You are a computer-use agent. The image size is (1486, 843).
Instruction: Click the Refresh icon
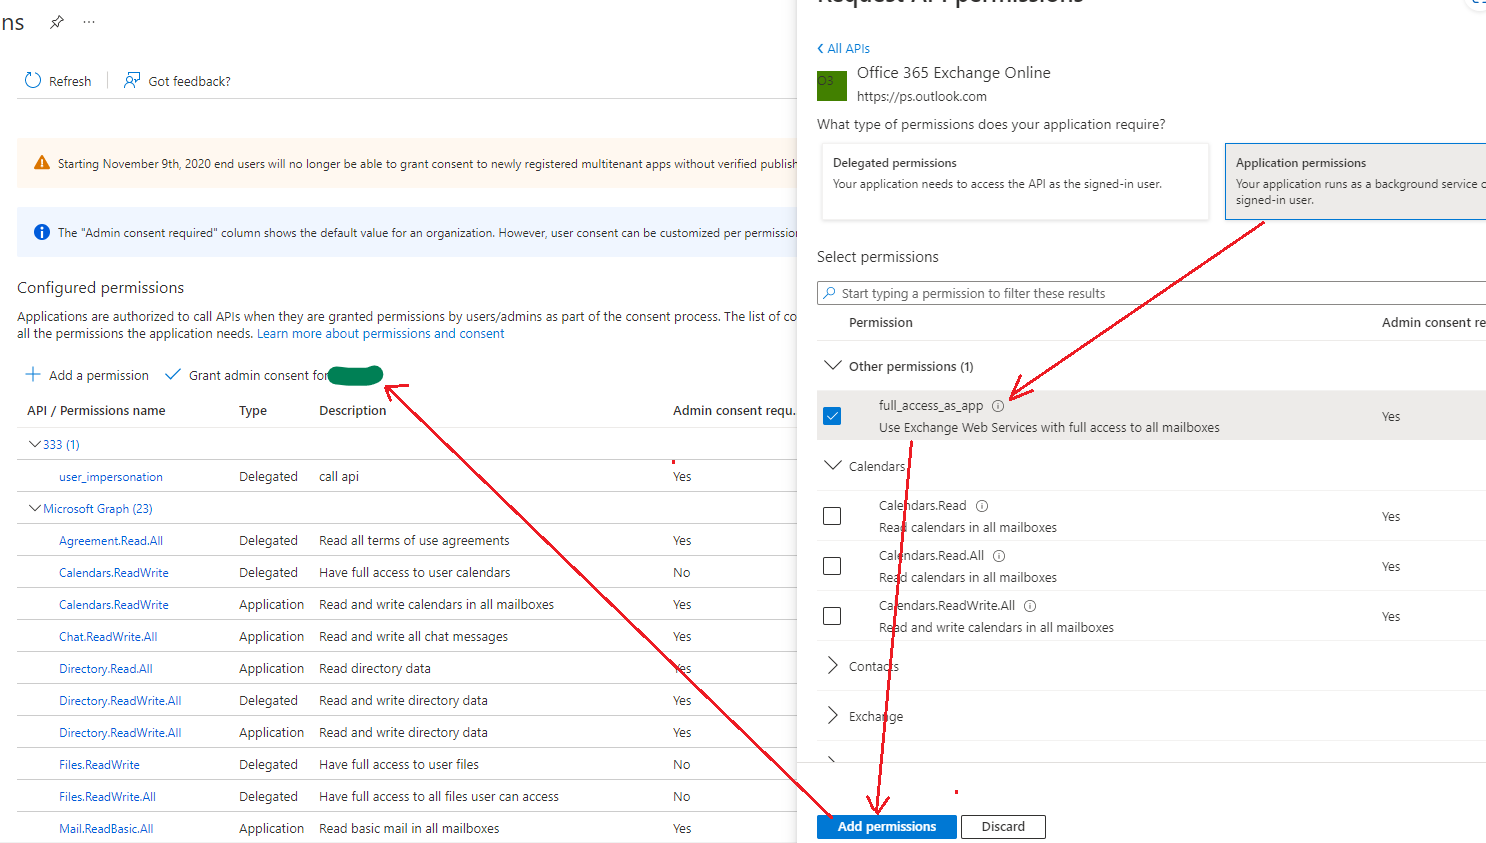(x=33, y=81)
